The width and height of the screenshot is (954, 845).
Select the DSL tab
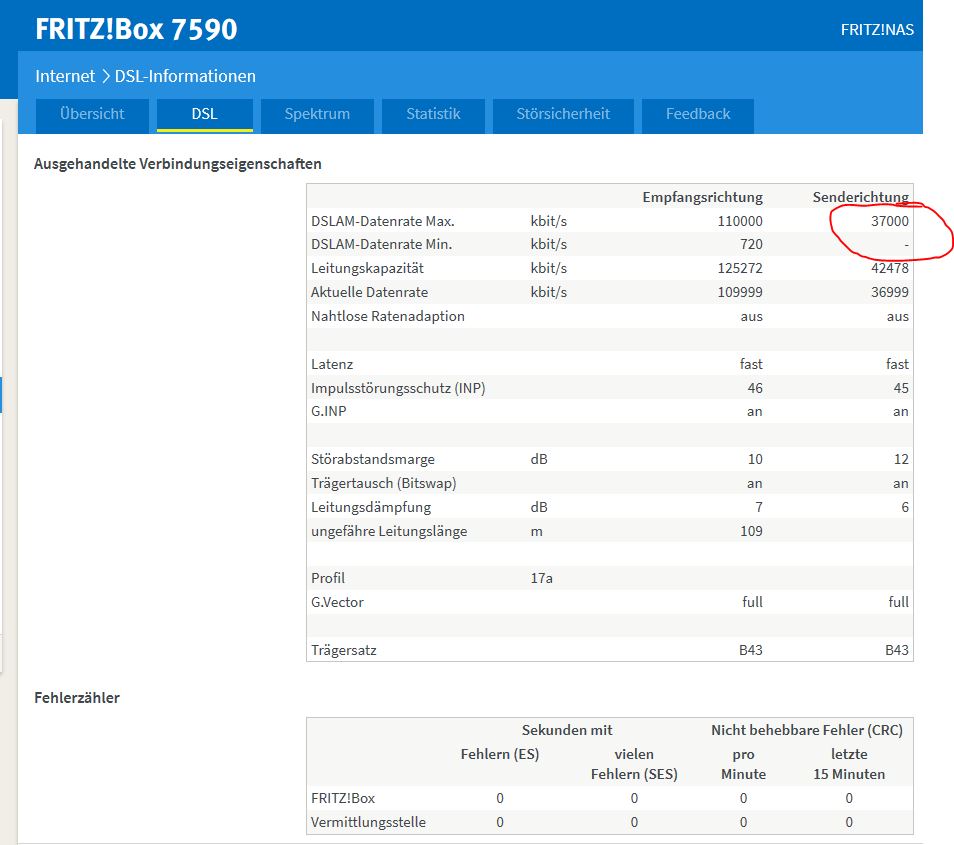pyautogui.click(x=204, y=114)
